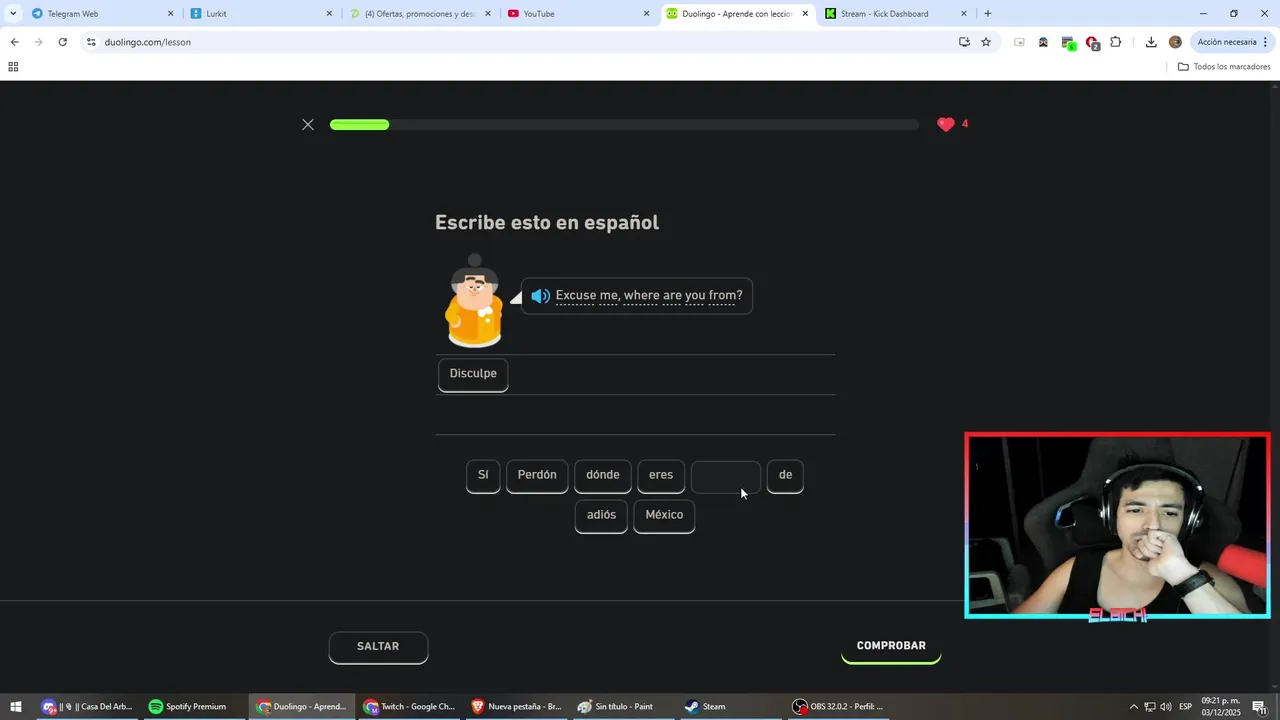Open the Twitch Chrome window from taskbar

click(410, 707)
